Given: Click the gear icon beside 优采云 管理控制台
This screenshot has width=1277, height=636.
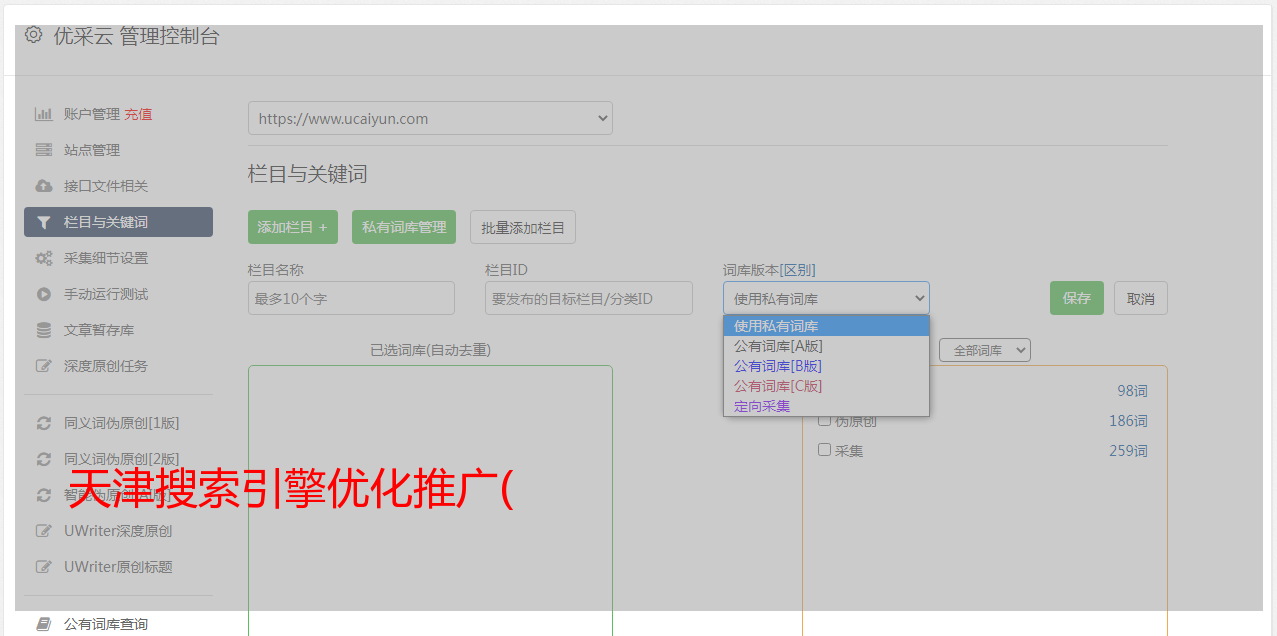Looking at the screenshot, I should (34, 35).
